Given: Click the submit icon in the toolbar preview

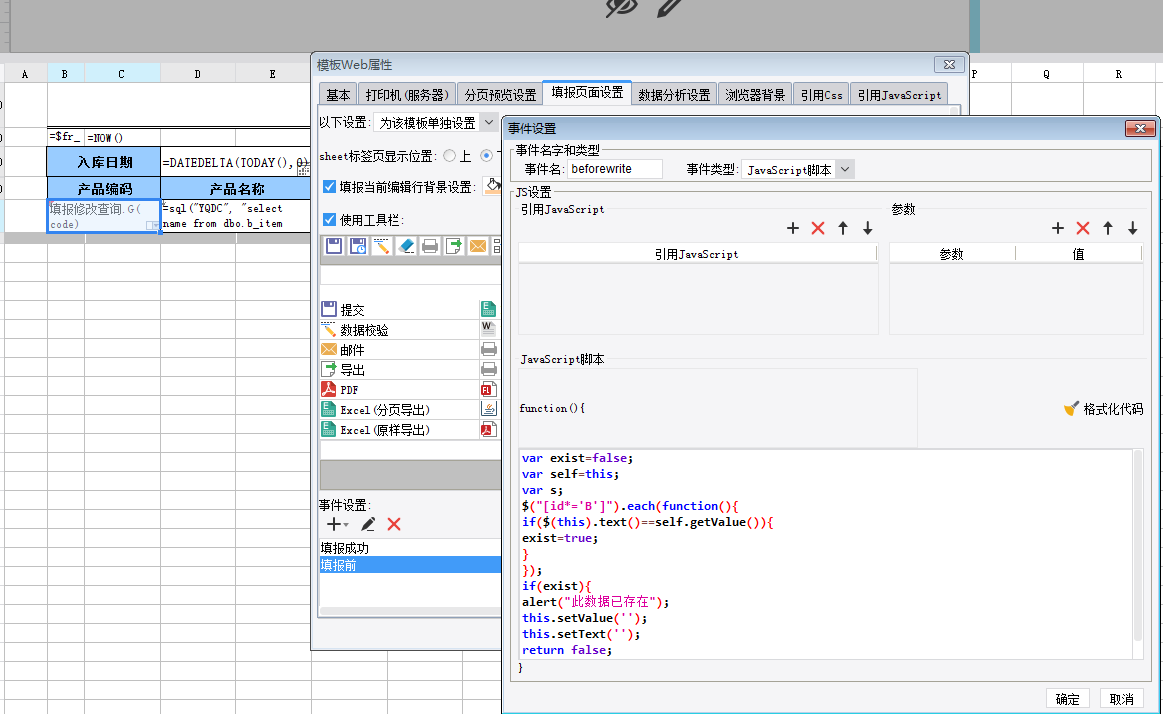Looking at the screenshot, I should coord(334,246).
